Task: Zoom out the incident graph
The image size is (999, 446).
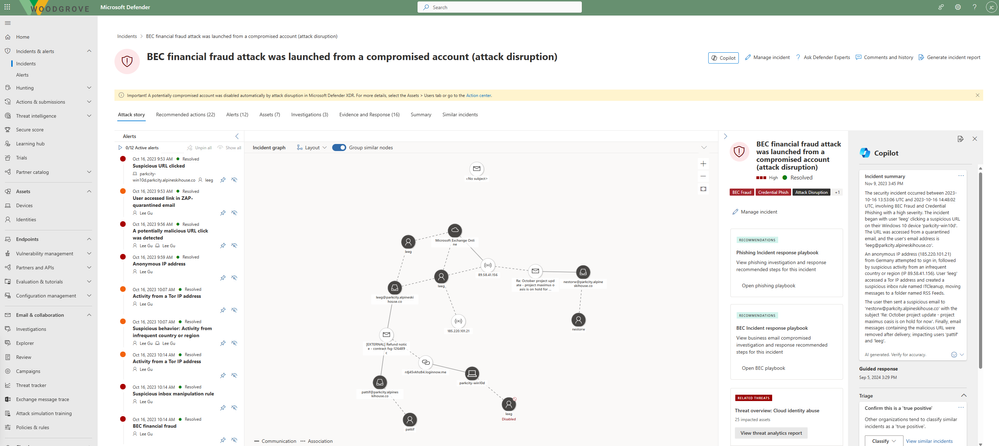Action: (x=703, y=176)
